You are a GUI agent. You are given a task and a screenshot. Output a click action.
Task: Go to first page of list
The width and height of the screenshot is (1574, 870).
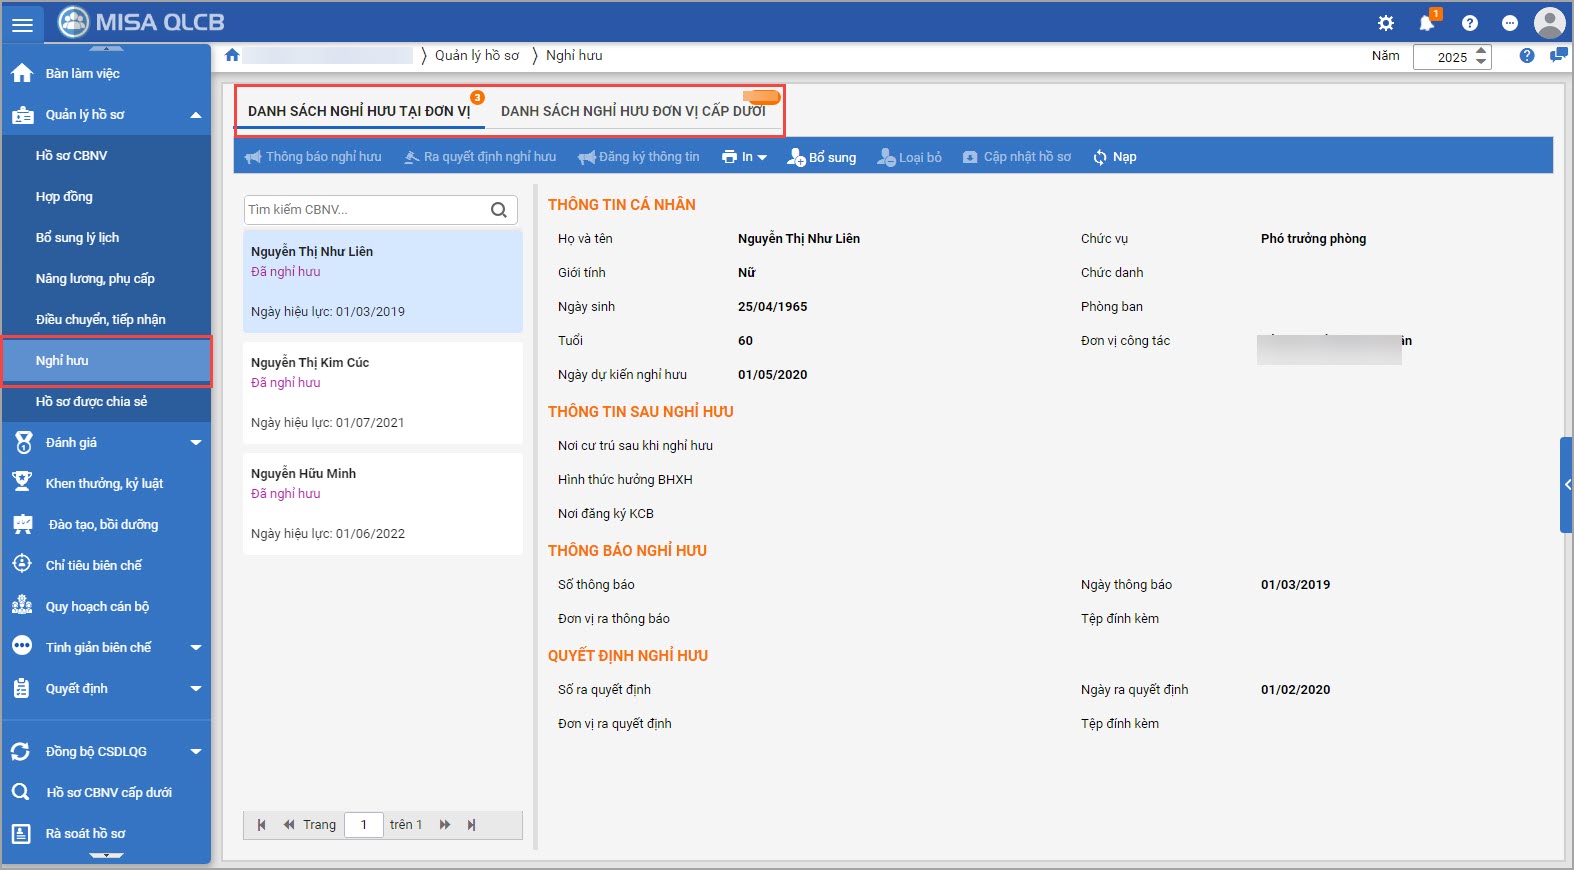click(262, 825)
